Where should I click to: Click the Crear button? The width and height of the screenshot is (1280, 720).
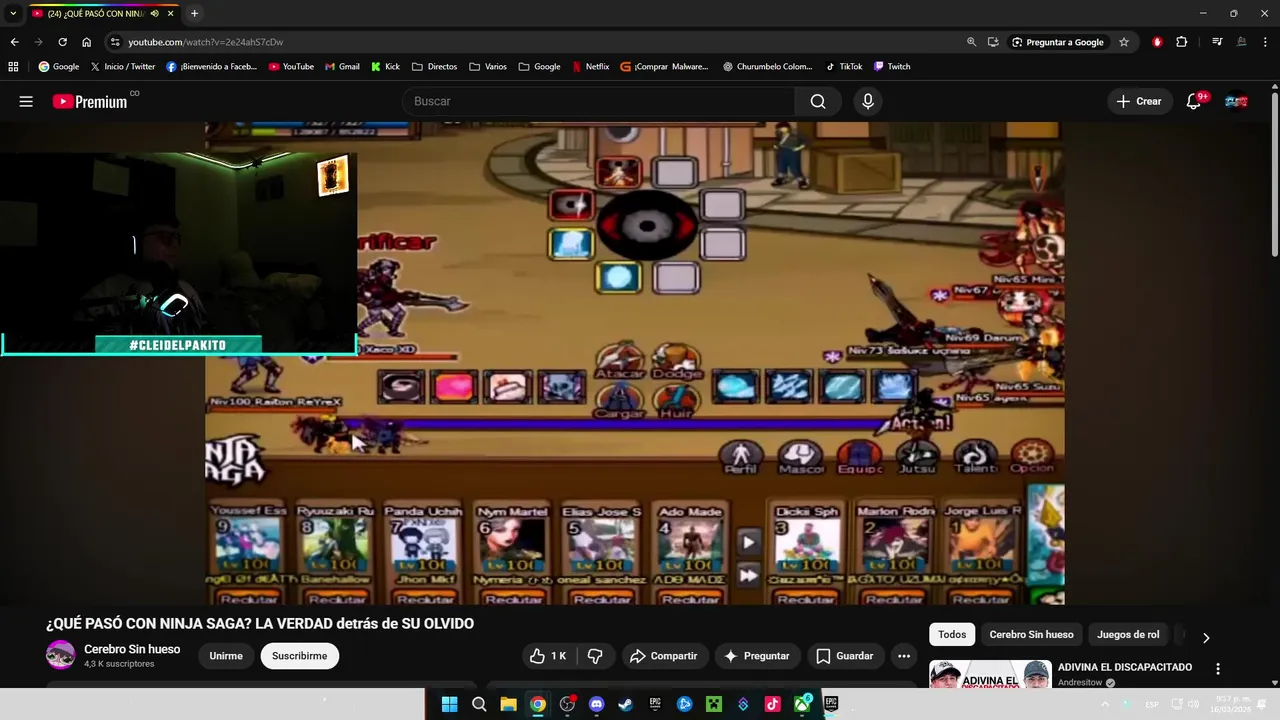tap(1139, 101)
